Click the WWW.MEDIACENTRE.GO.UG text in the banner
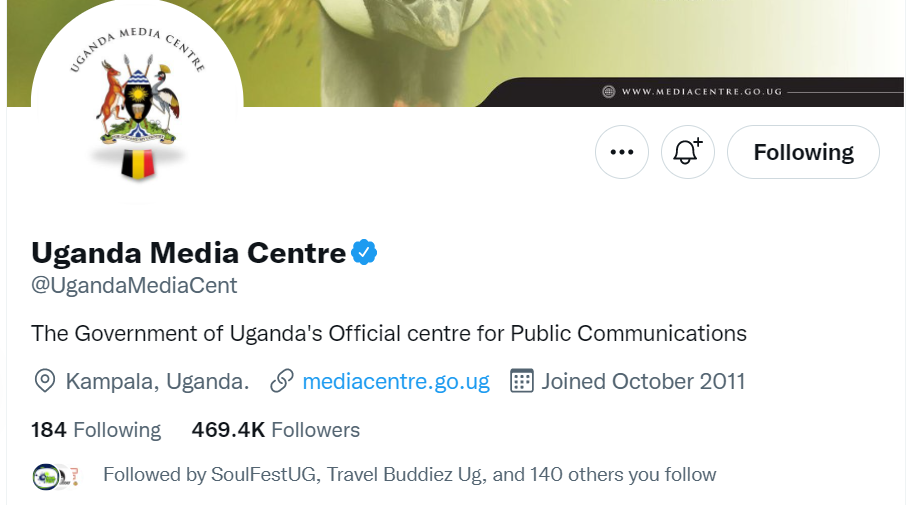 [x=701, y=92]
